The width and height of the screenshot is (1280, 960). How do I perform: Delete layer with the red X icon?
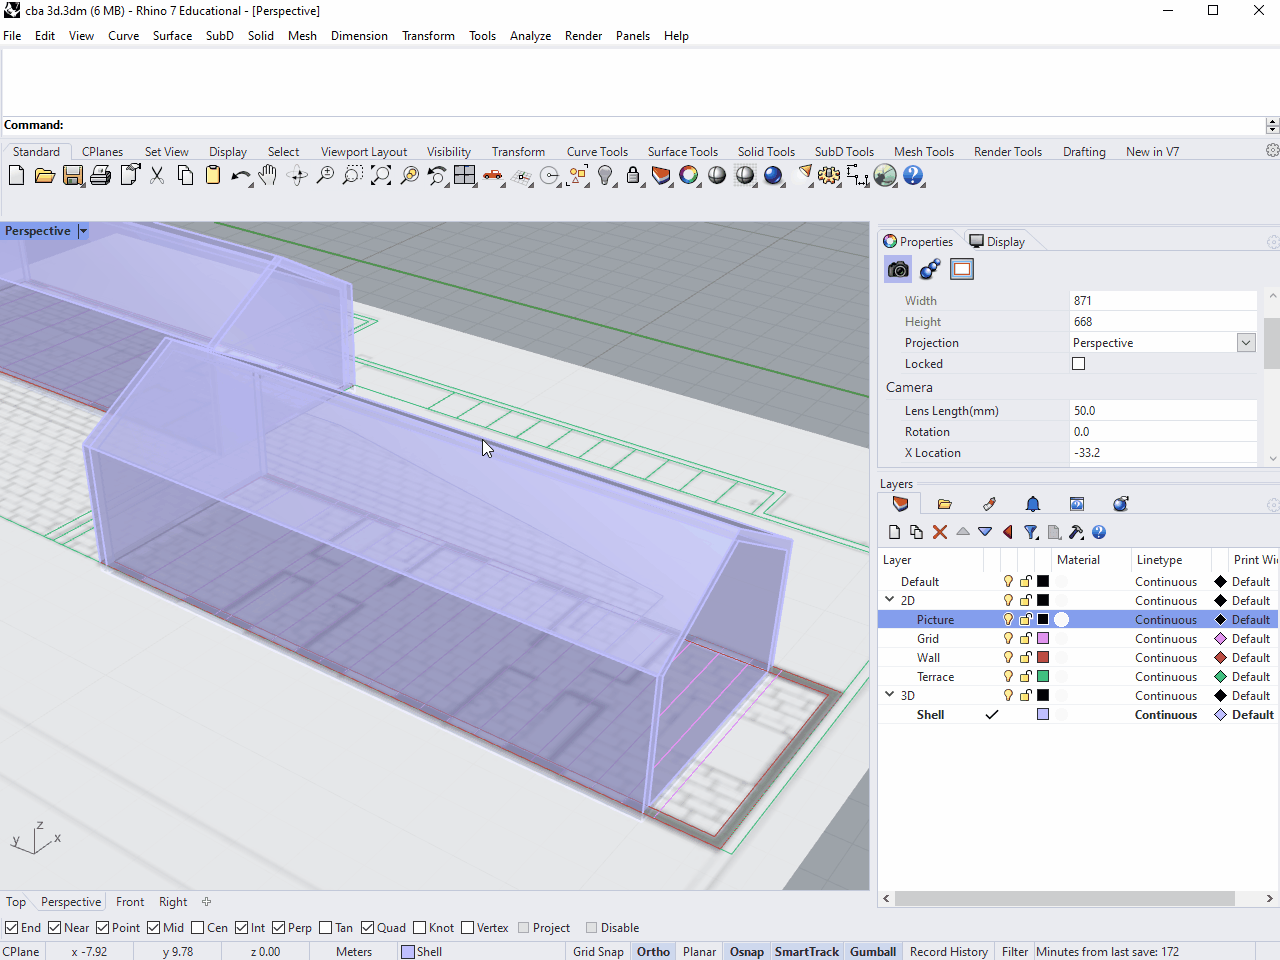[x=939, y=532]
